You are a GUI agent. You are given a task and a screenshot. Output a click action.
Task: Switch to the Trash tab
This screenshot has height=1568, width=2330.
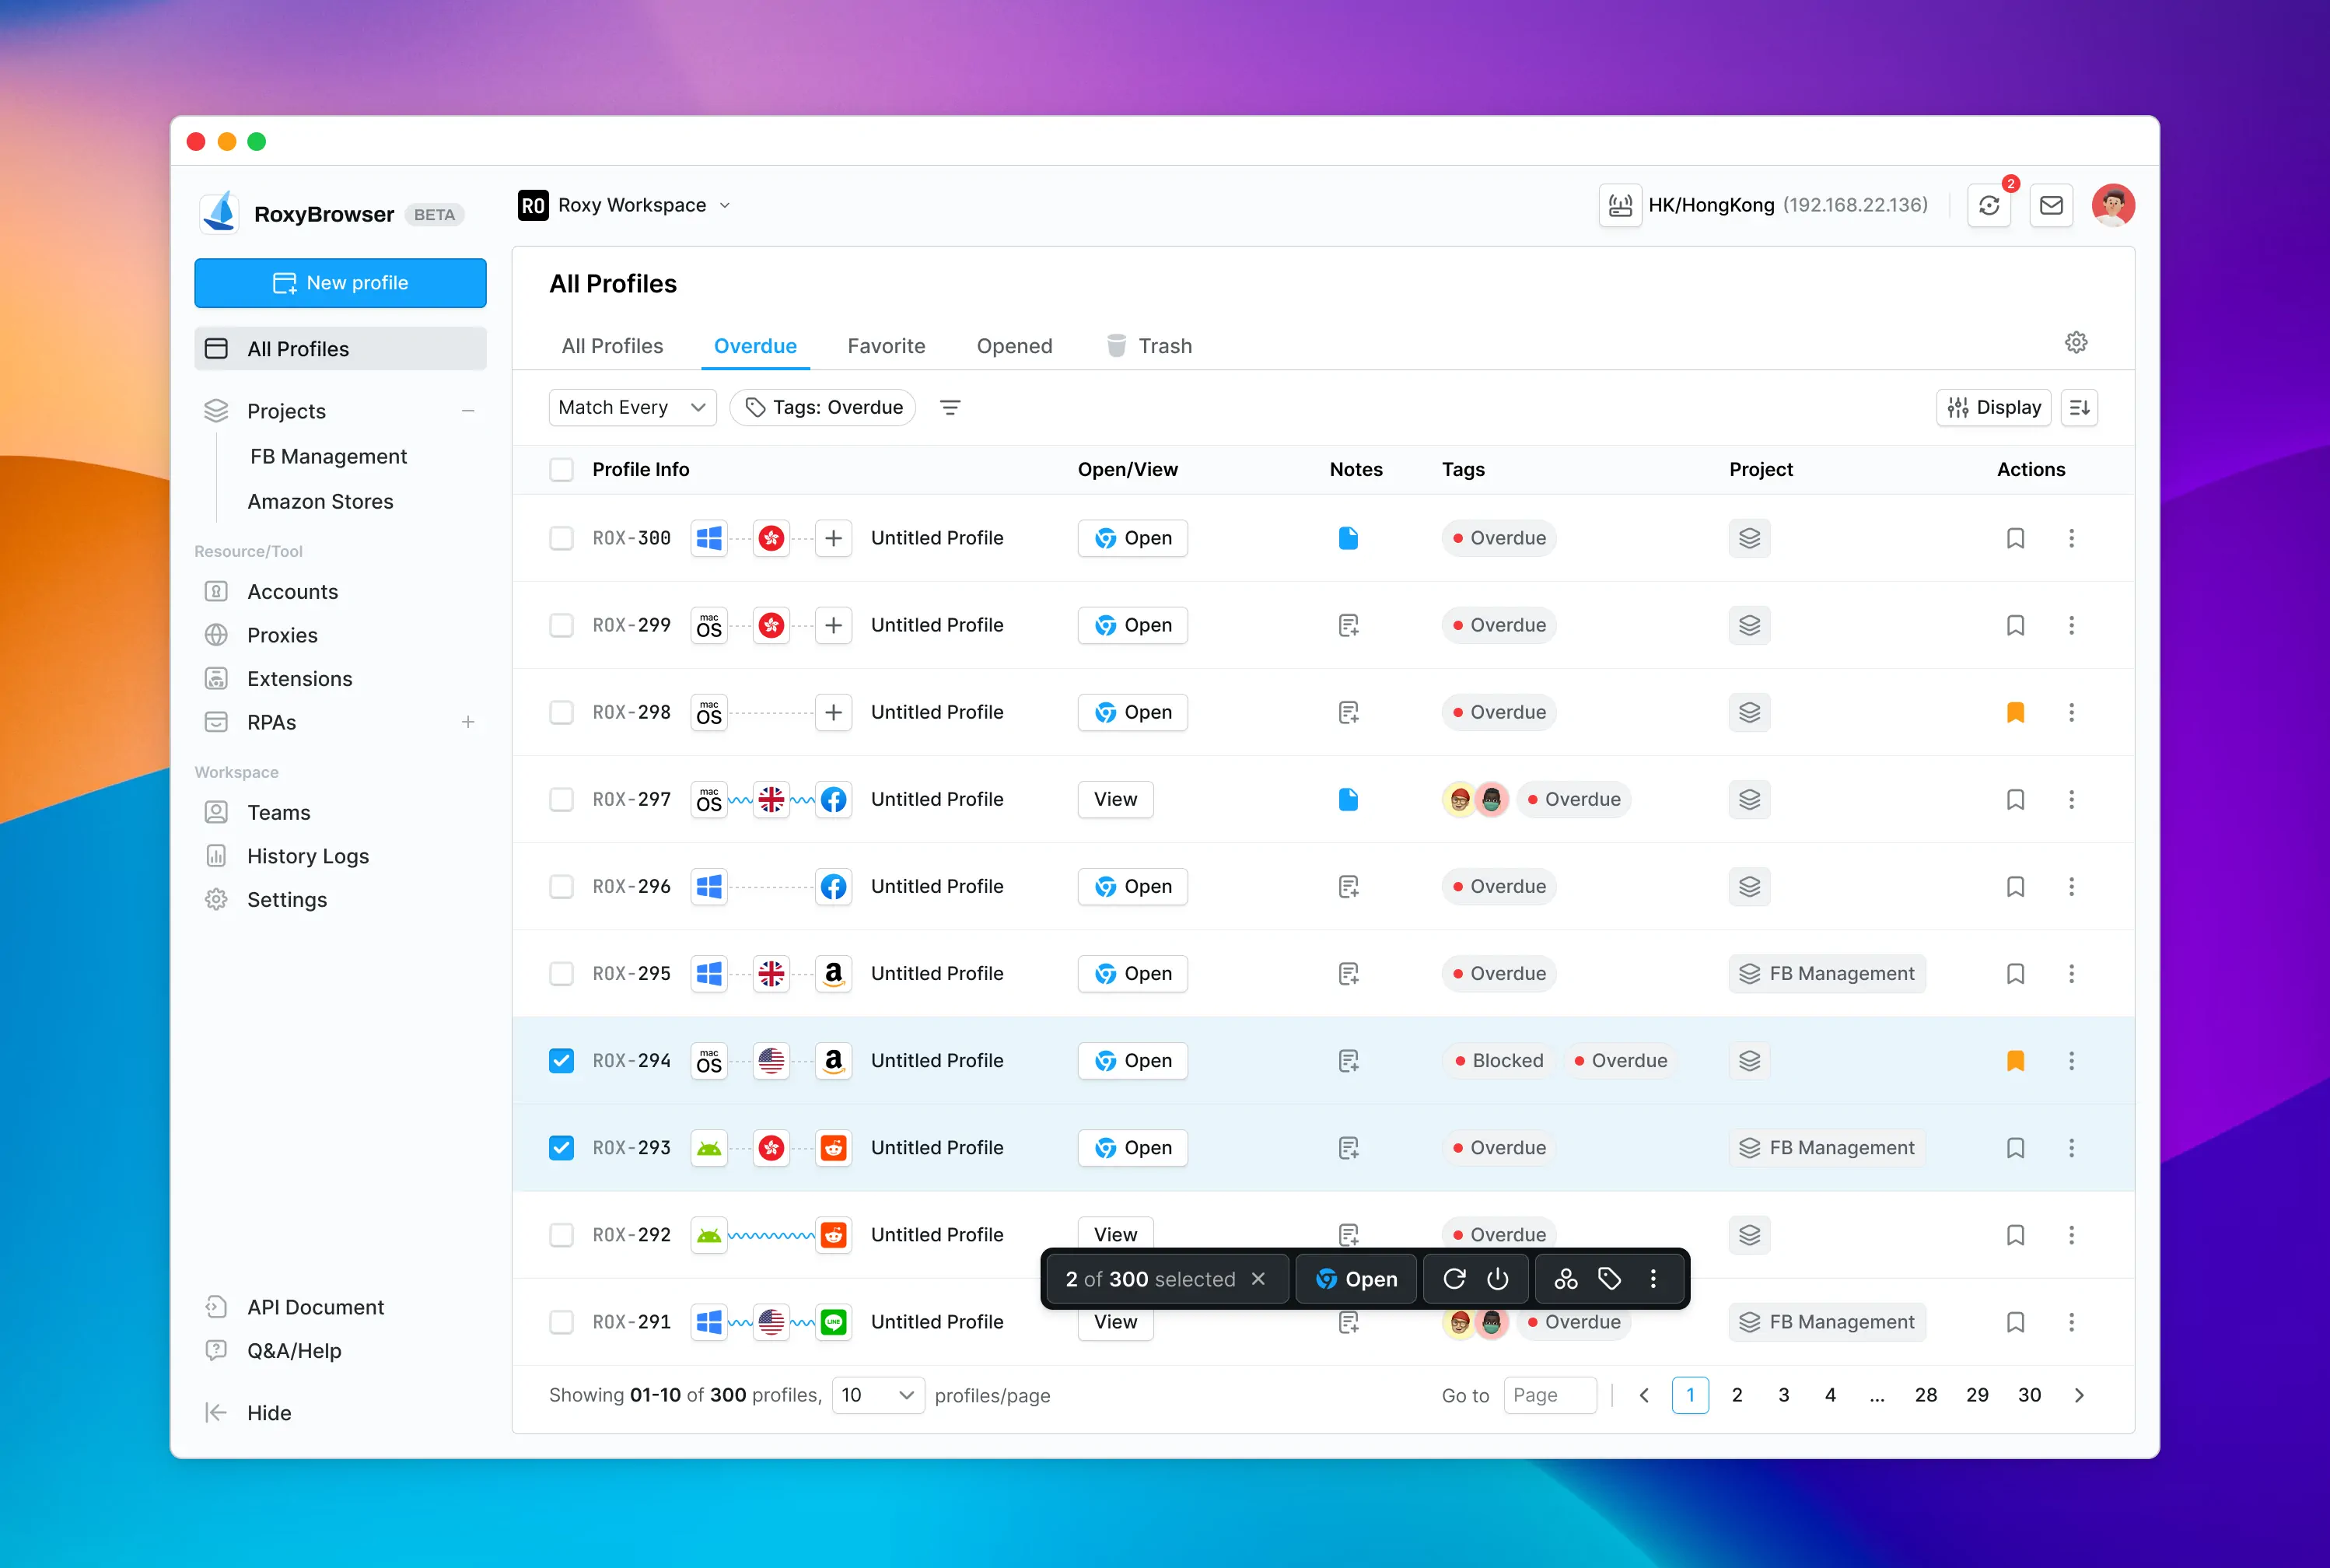click(x=1149, y=346)
